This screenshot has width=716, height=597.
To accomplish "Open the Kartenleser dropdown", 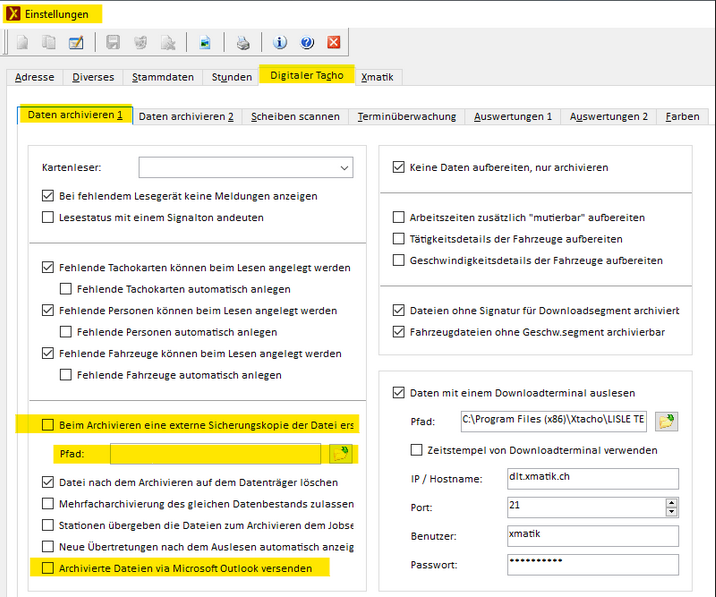I will click(344, 167).
